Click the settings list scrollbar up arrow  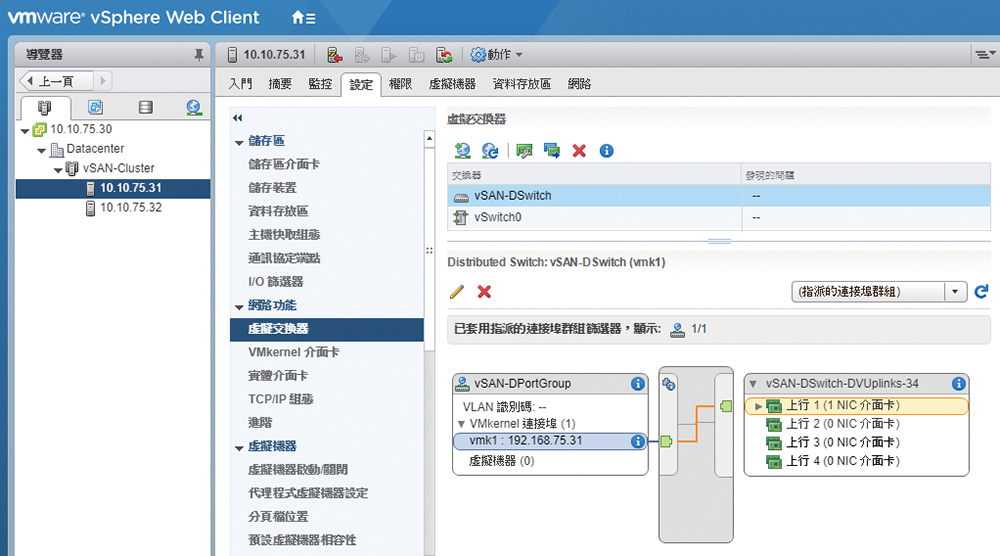[x=429, y=138]
